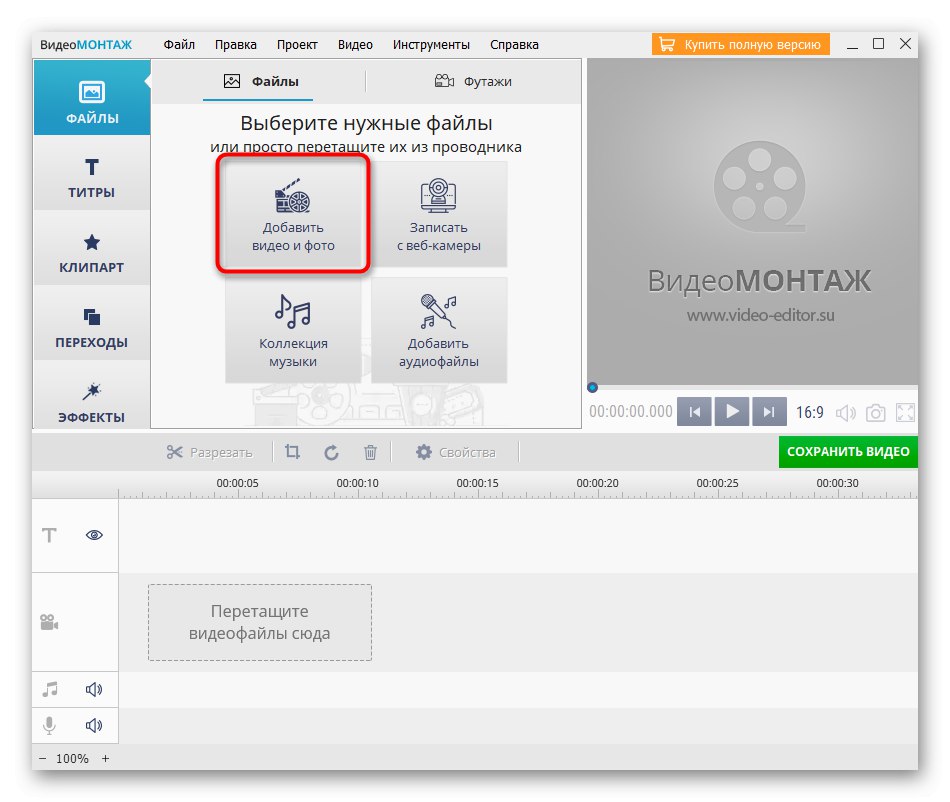
Task: Open the ПЕРЕХОДЫ sidebar section
Action: tap(91, 323)
